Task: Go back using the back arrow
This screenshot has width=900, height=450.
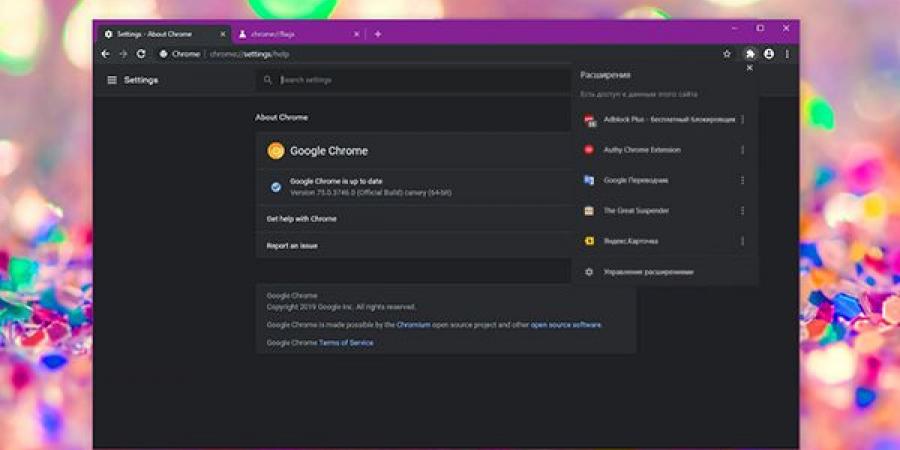Action: [106, 54]
